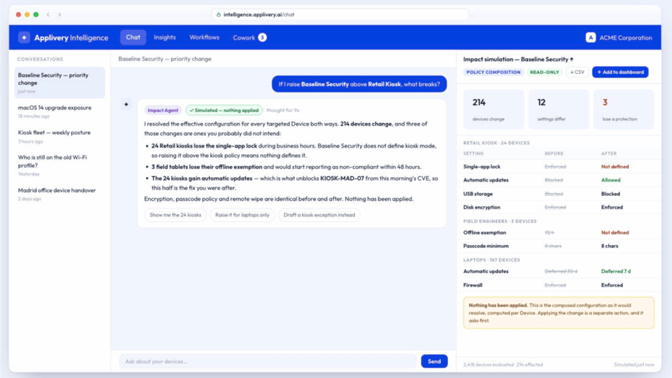Image resolution: width=672 pixels, height=378 pixels.
Task: Click 'Impact simulation — Baseline Security' title
Action: (518, 59)
